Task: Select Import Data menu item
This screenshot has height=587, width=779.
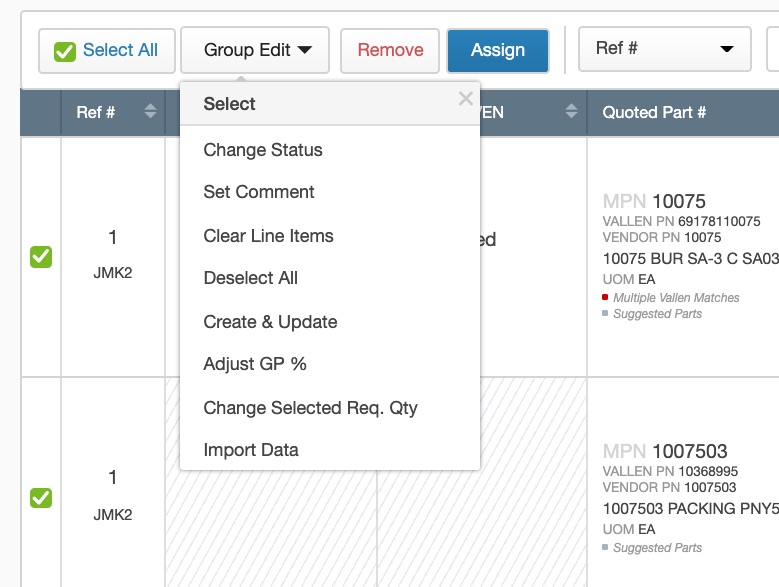Action: [x=251, y=450]
